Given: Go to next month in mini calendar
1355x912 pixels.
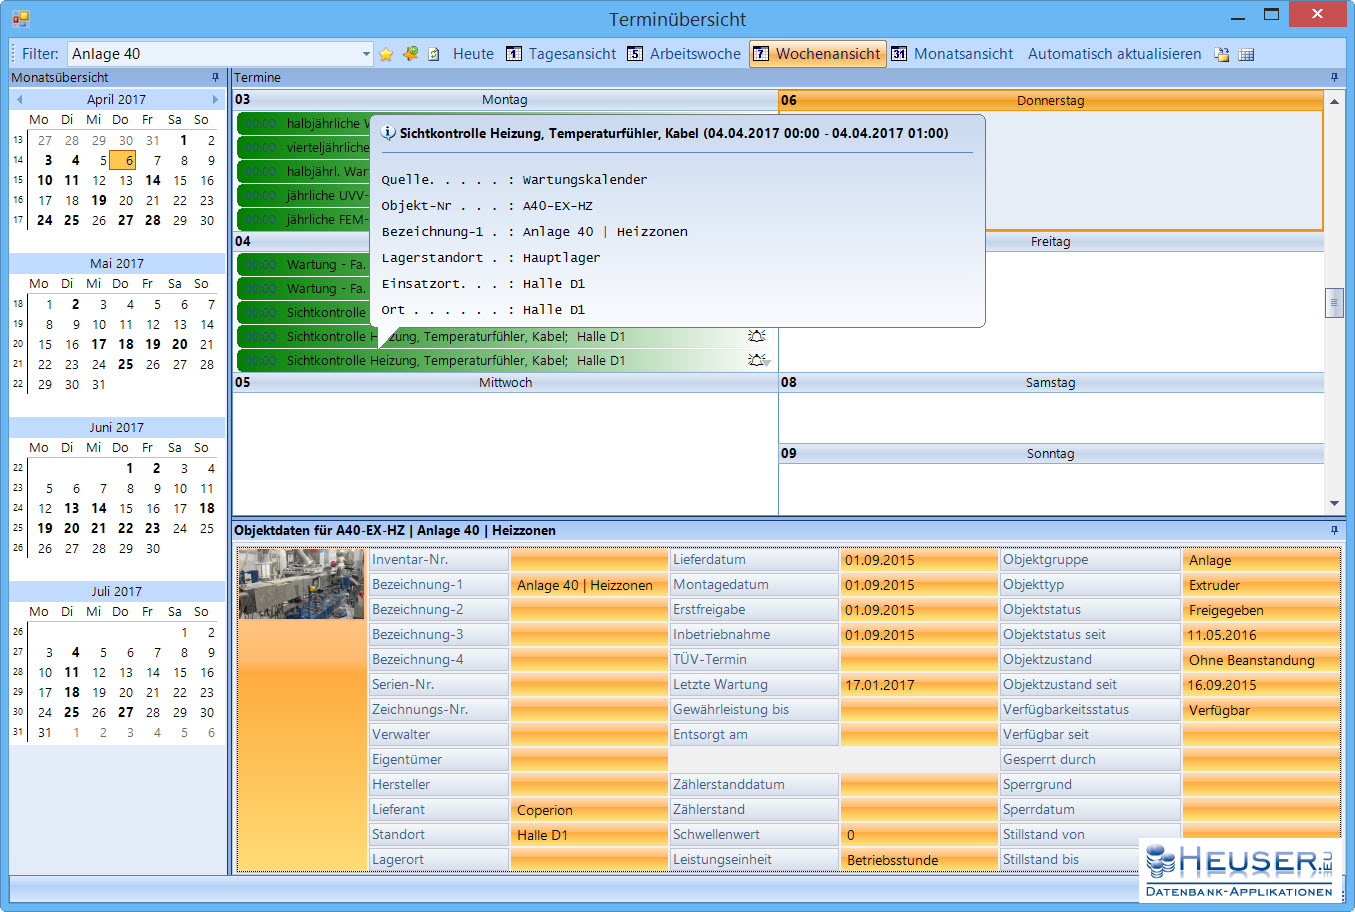Looking at the screenshot, I should 215,99.
